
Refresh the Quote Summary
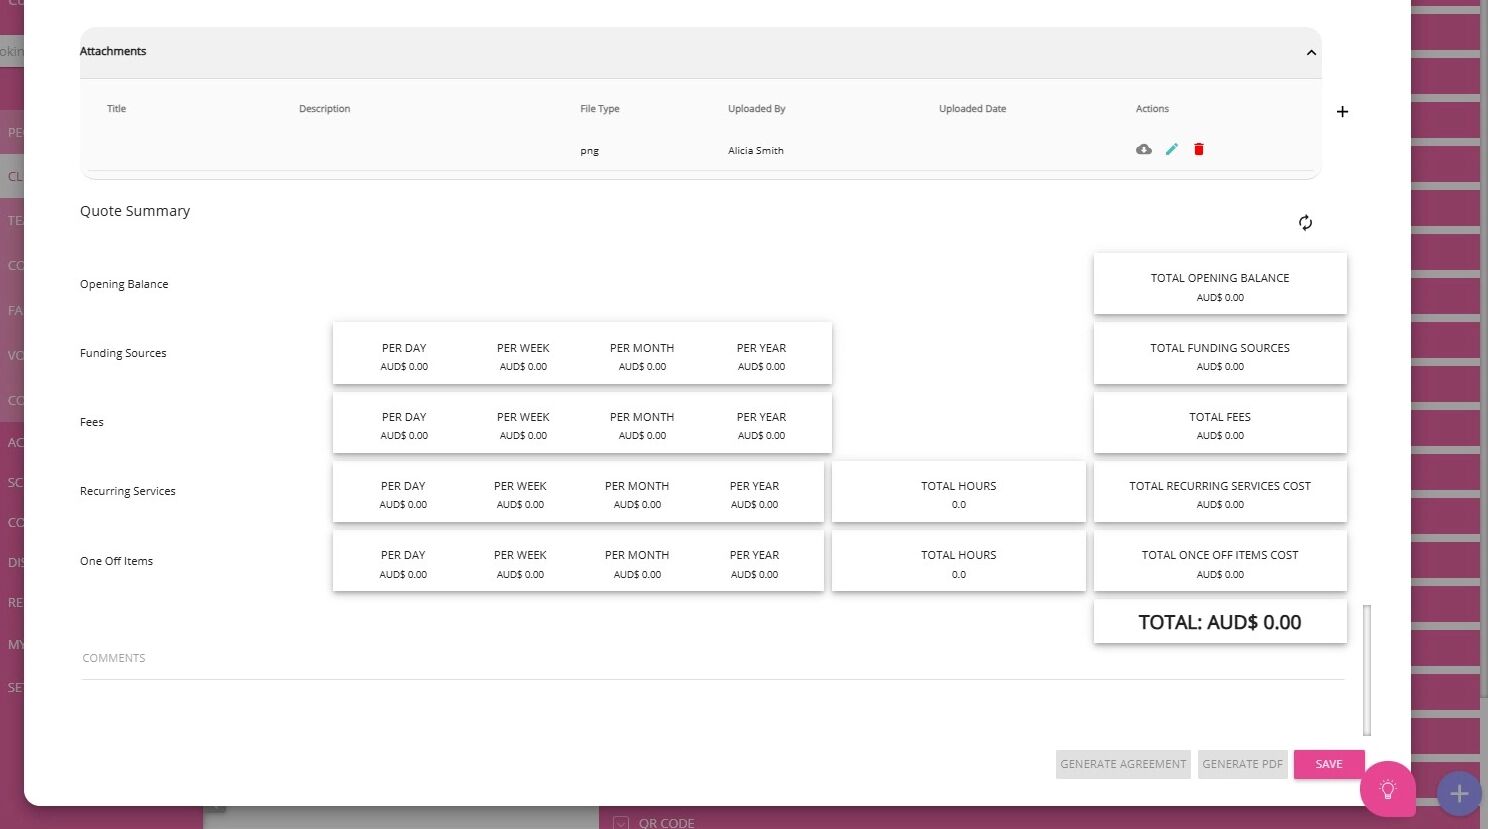pos(1305,222)
